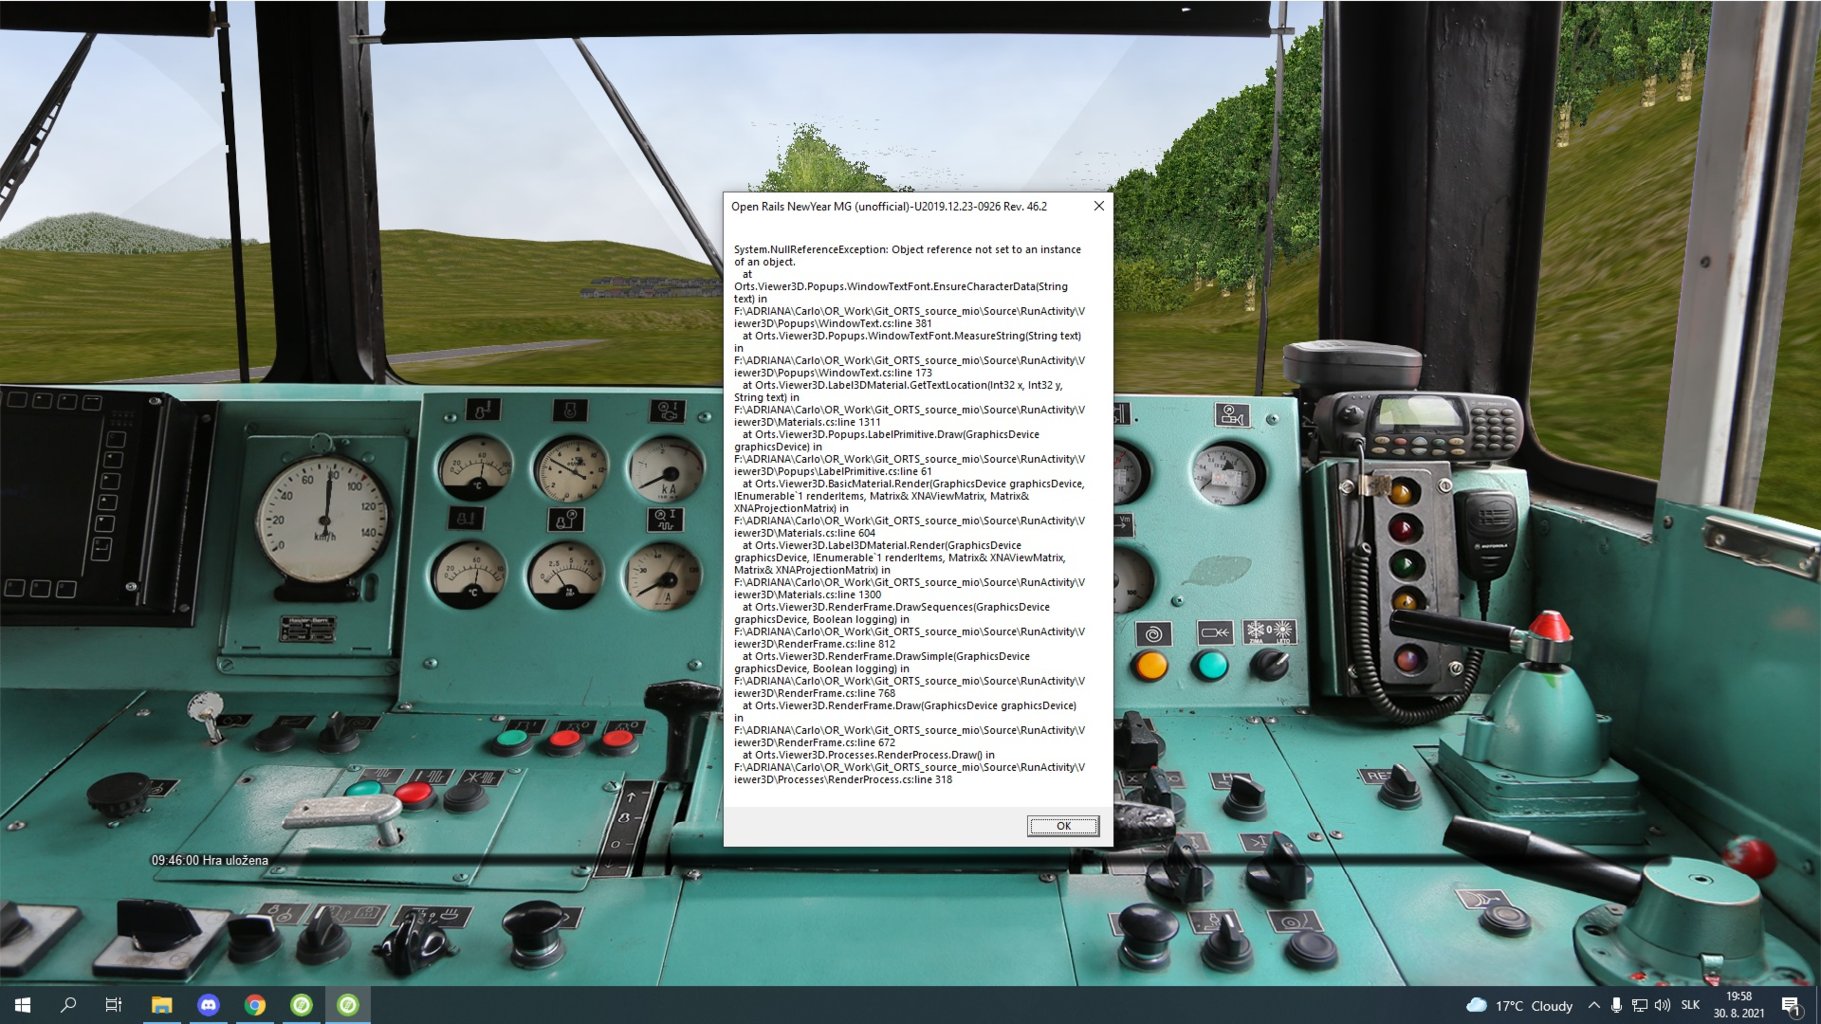Image resolution: width=1821 pixels, height=1024 pixels.
Task: Push the turquoise button beside the orange one
Action: click(x=1211, y=666)
